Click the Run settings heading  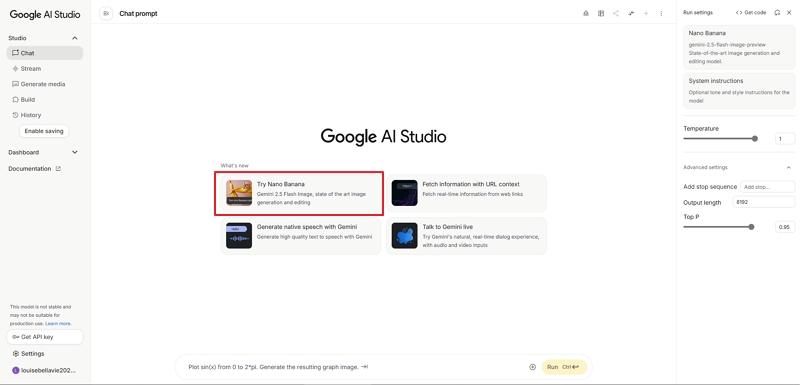click(x=698, y=13)
